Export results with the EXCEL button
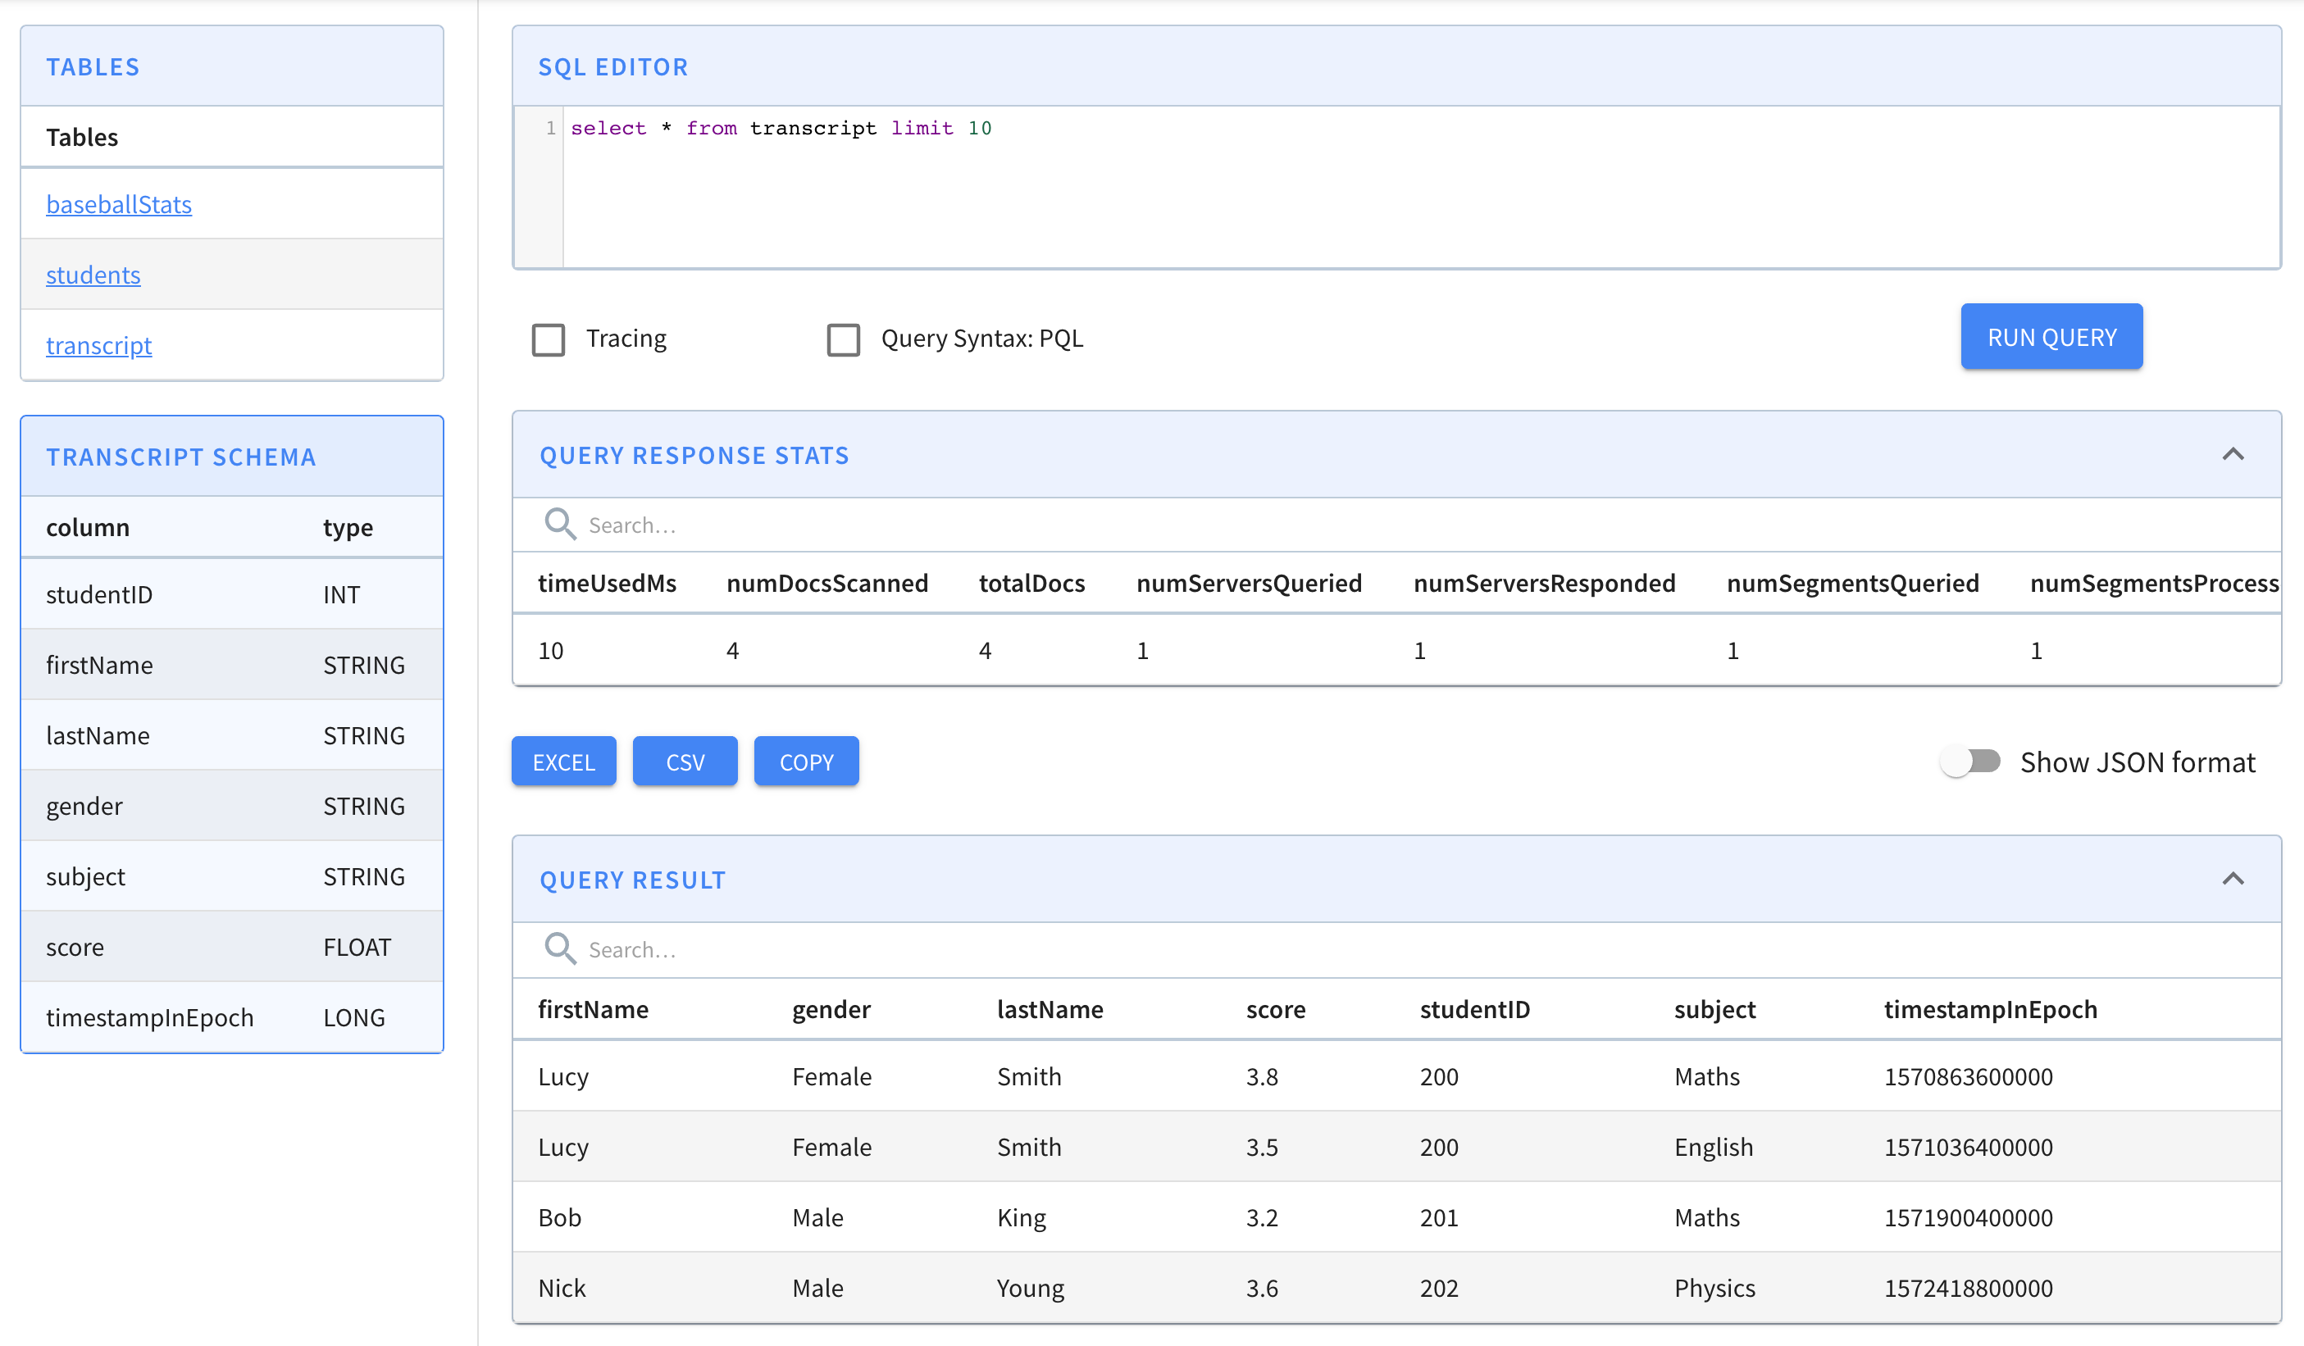The image size is (2304, 1346). point(564,762)
